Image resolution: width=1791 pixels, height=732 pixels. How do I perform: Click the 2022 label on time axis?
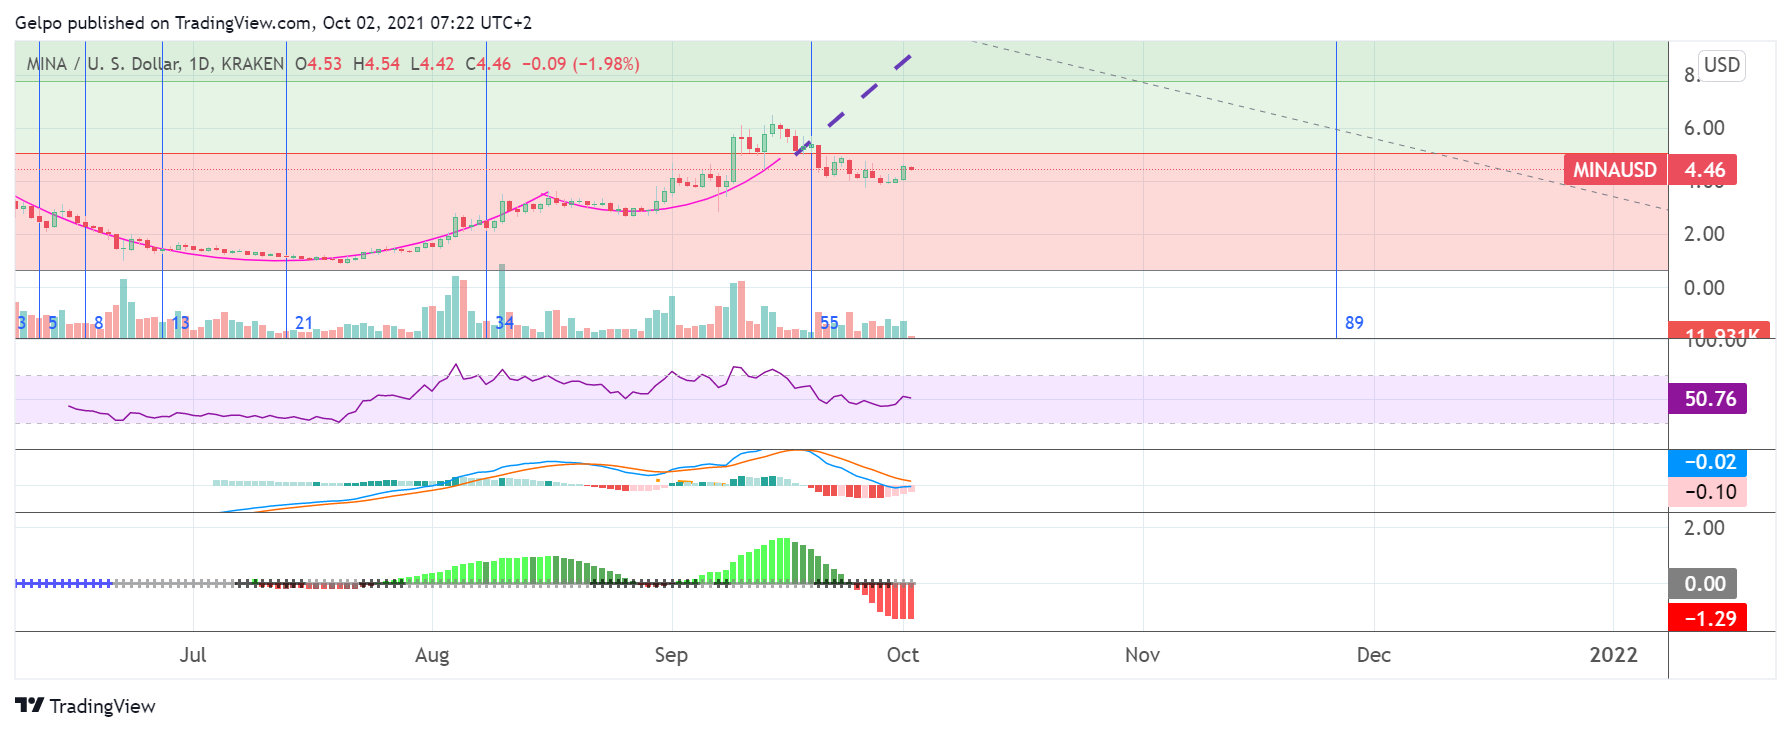[x=1614, y=655]
